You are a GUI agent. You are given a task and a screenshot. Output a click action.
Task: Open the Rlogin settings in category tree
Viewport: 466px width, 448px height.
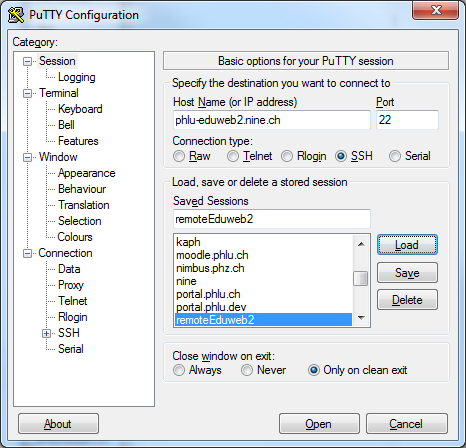pyautogui.click(x=73, y=317)
